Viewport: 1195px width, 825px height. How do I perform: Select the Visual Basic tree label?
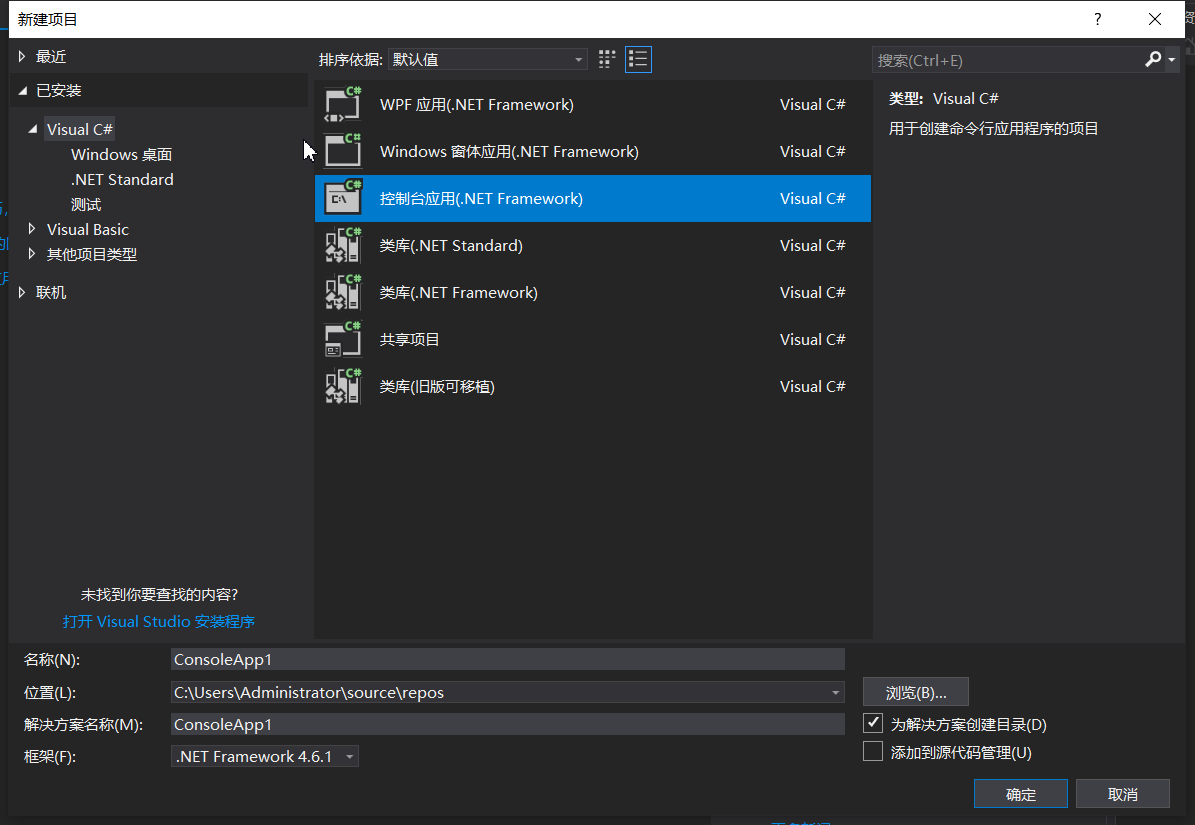[88, 229]
